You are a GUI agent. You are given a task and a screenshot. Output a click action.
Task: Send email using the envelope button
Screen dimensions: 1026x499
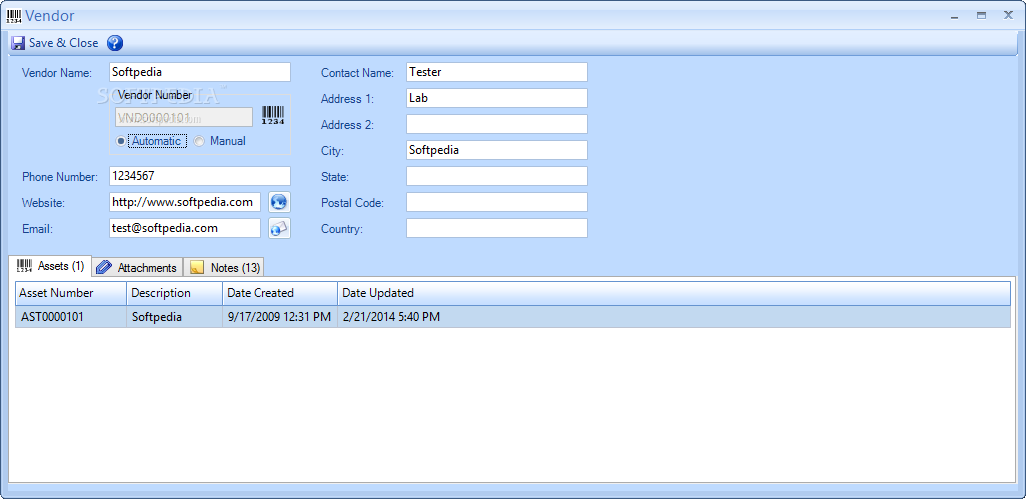point(279,228)
